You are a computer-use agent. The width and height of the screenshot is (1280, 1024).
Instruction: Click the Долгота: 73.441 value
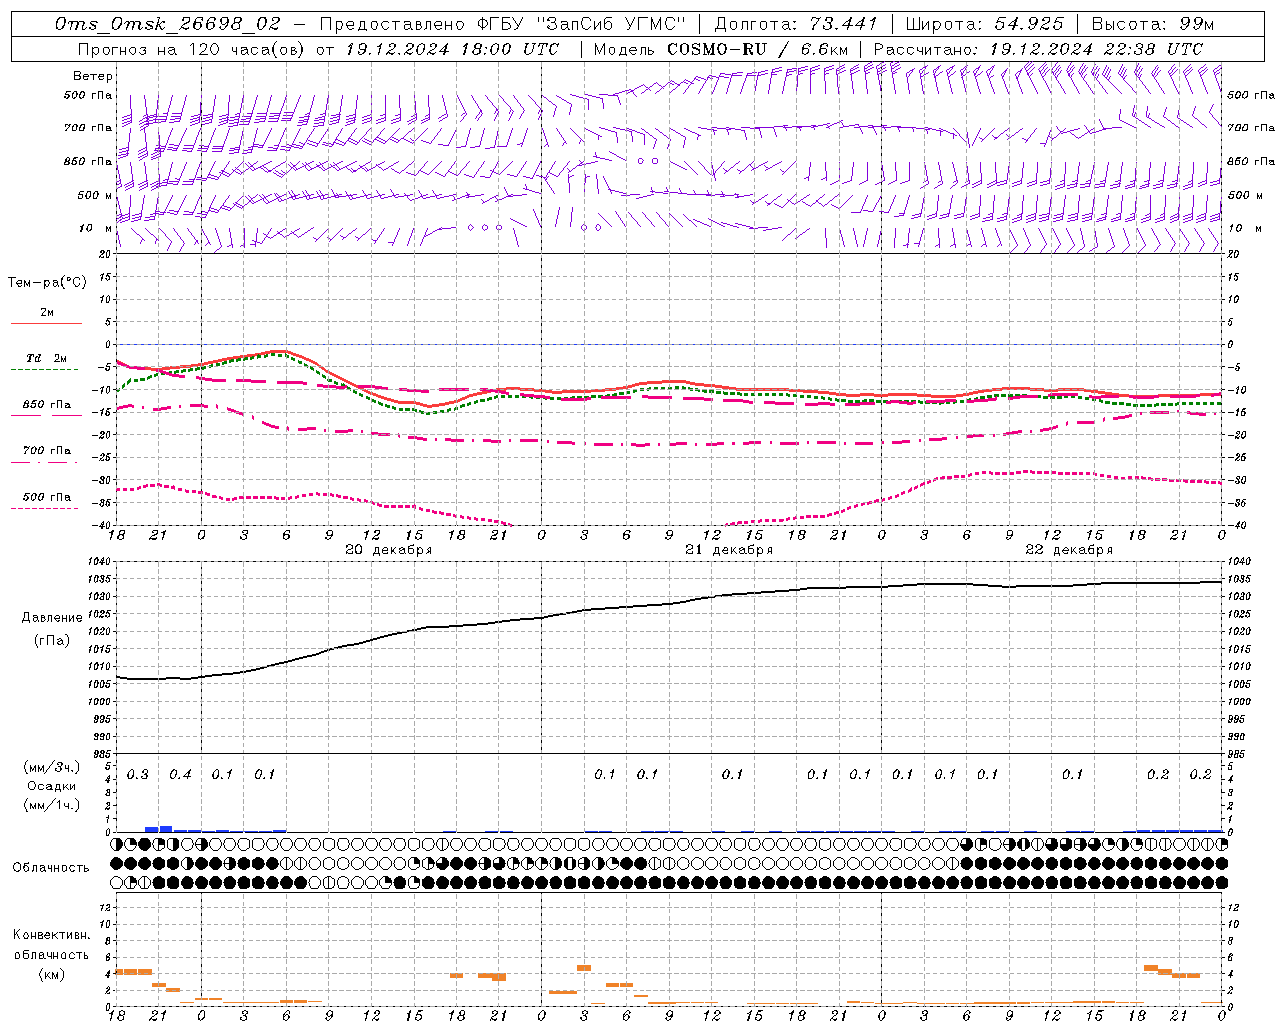[796, 24]
